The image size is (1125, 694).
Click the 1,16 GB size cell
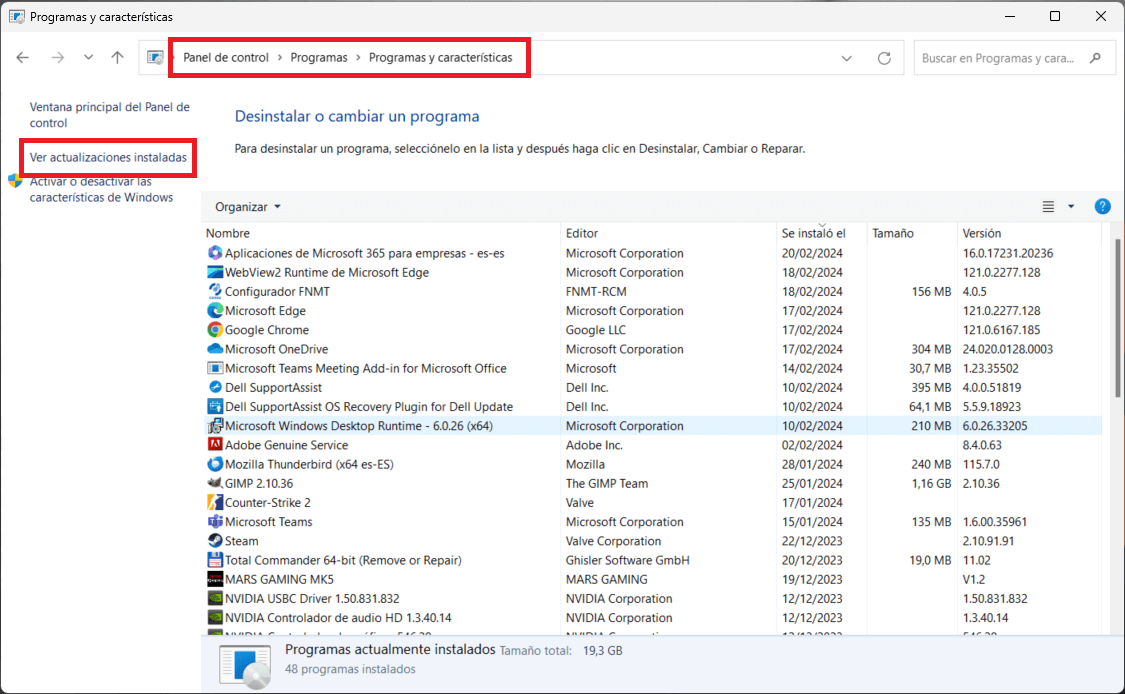tap(931, 483)
